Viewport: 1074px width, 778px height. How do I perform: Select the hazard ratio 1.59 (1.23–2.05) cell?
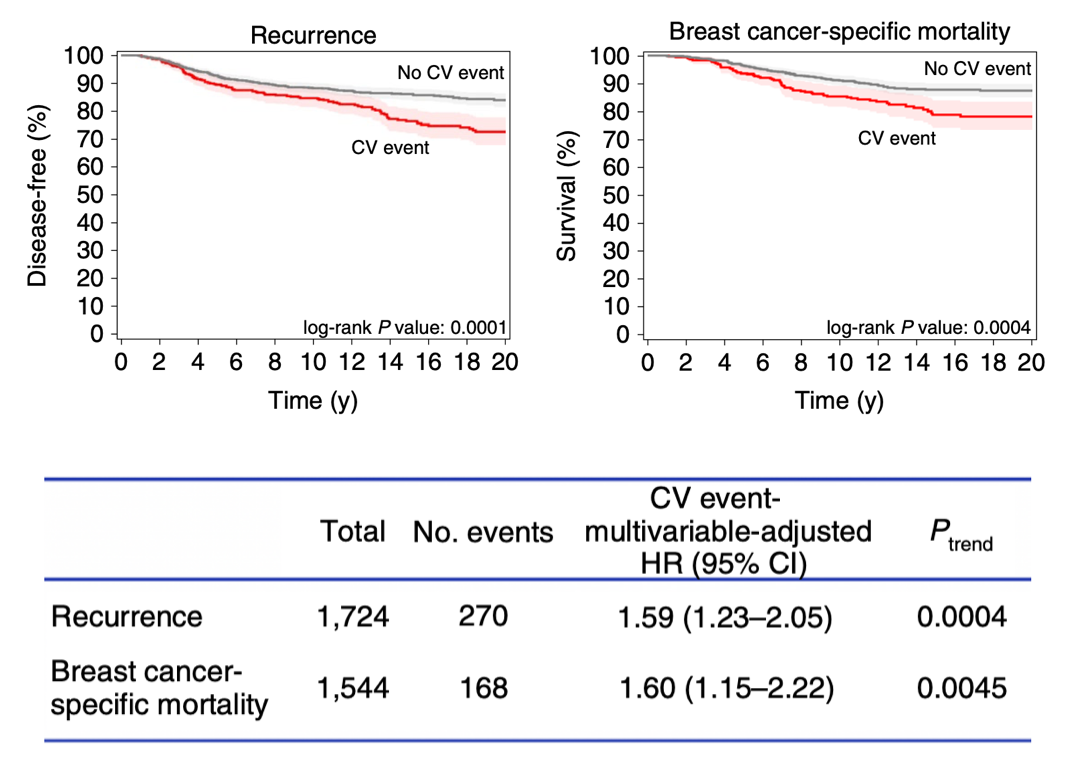(727, 617)
